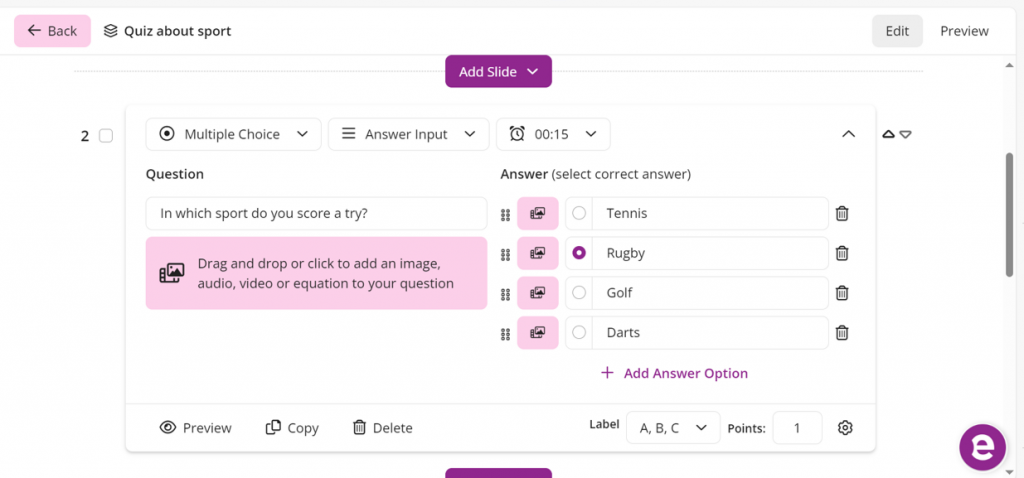The width and height of the screenshot is (1024, 478).
Task: Click the drag handle next to Golf
Action: tap(505, 294)
